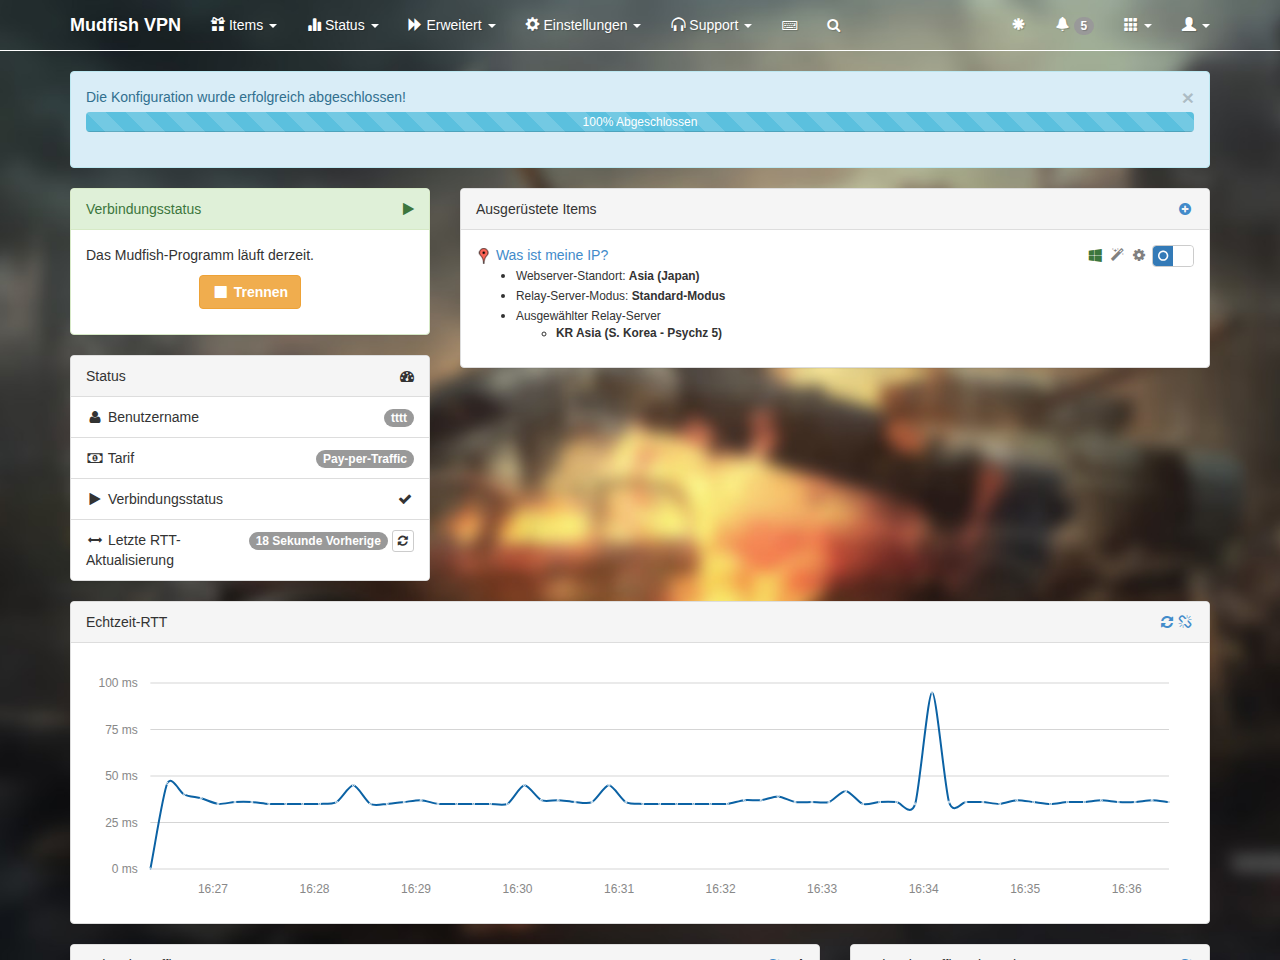The height and width of the screenshot is (960, 1280).
Task: Open search via the magnifier icon
Action: 834,25
